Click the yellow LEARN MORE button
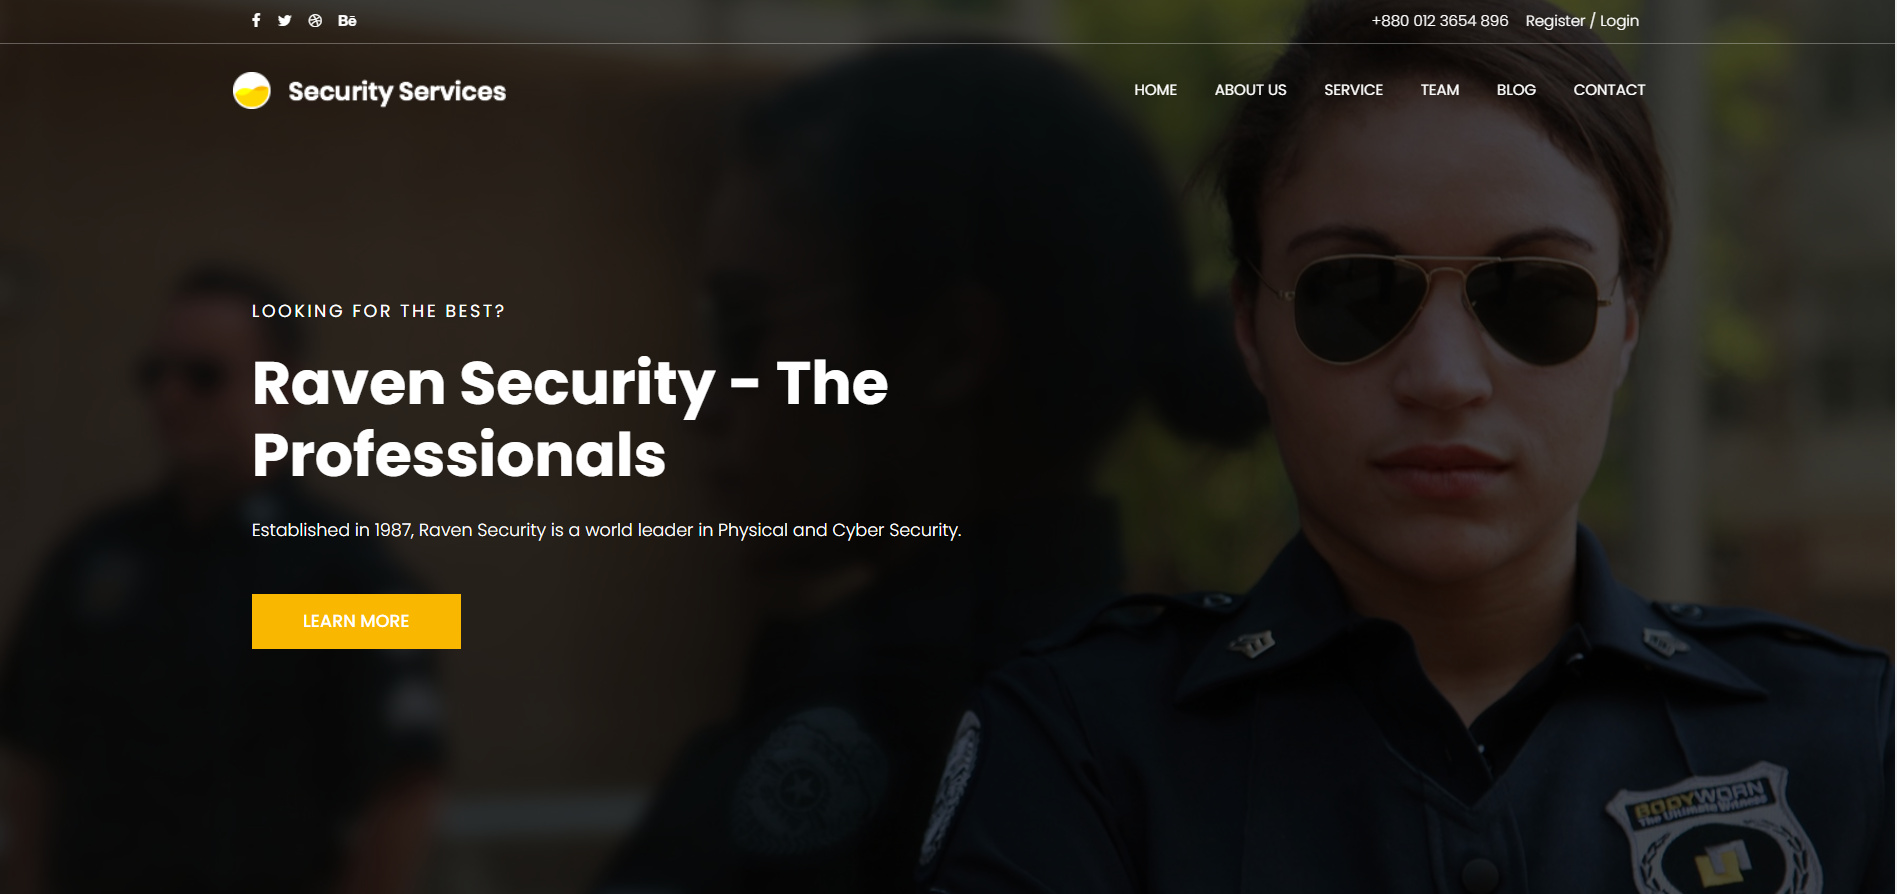This screenshot has width=1897, height=894. coord(356,621)
